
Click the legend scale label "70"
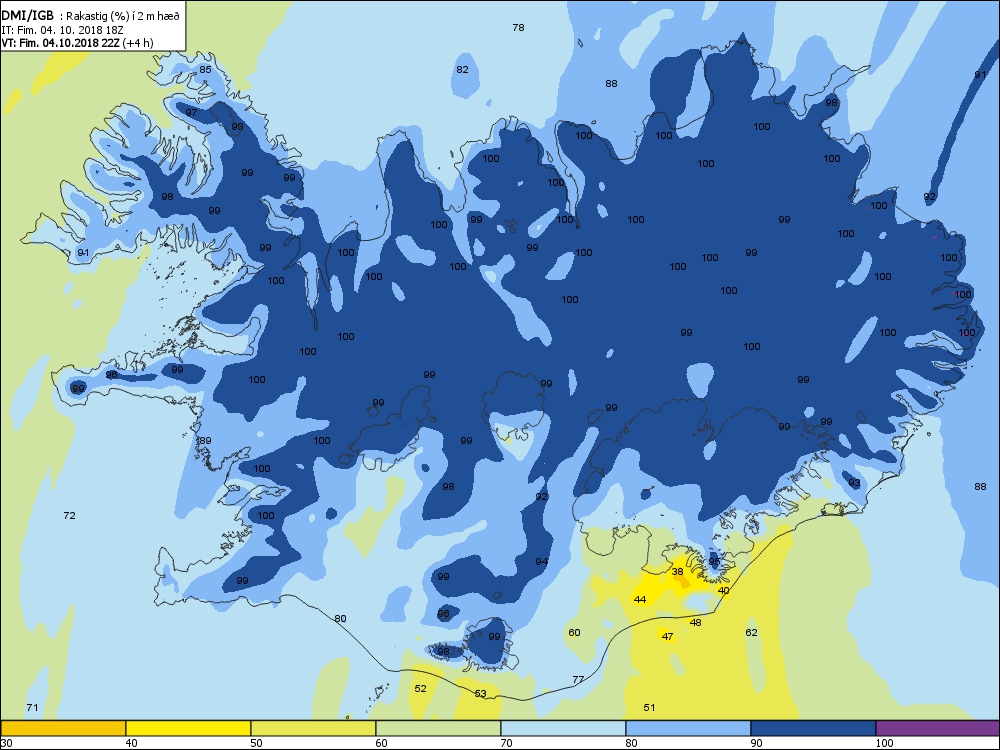coord(506,743)
